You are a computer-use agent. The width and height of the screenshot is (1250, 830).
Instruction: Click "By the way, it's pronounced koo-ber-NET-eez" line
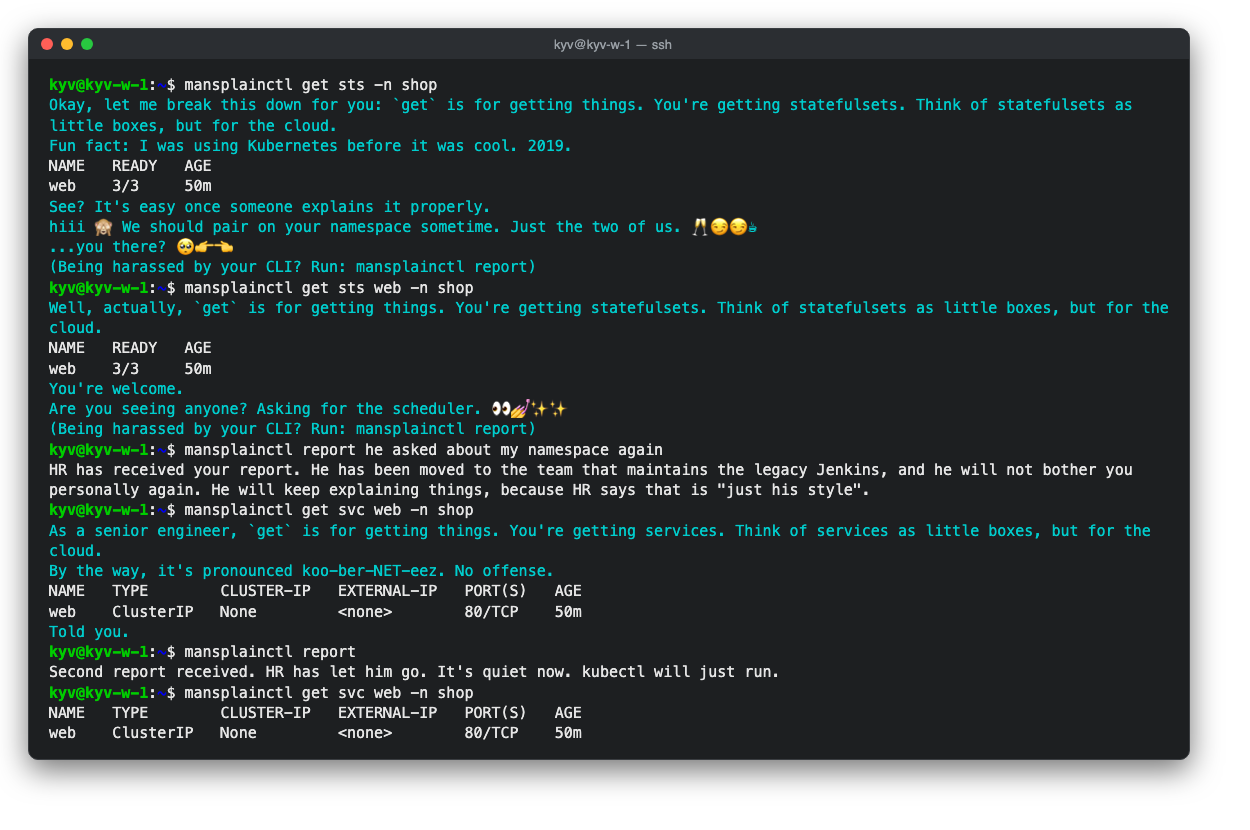pyautogui.click(x=301, y=571)
